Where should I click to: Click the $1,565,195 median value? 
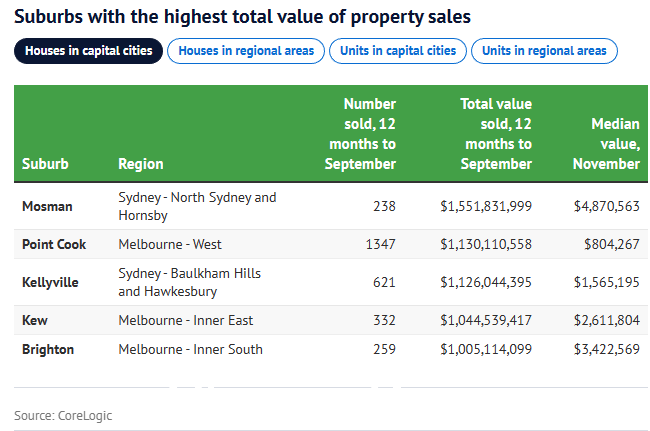click(606, 283)
